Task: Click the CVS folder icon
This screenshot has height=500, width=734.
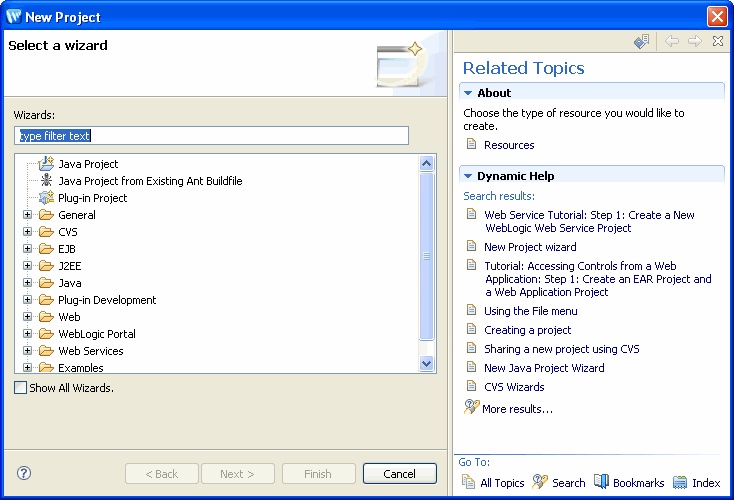Action: coord(46,232)
